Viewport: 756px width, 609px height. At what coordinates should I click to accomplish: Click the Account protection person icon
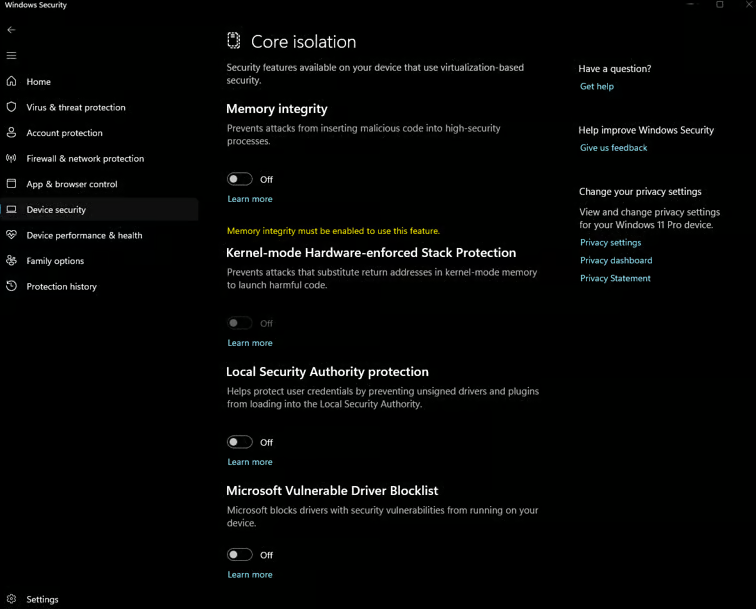pos(12,132)
